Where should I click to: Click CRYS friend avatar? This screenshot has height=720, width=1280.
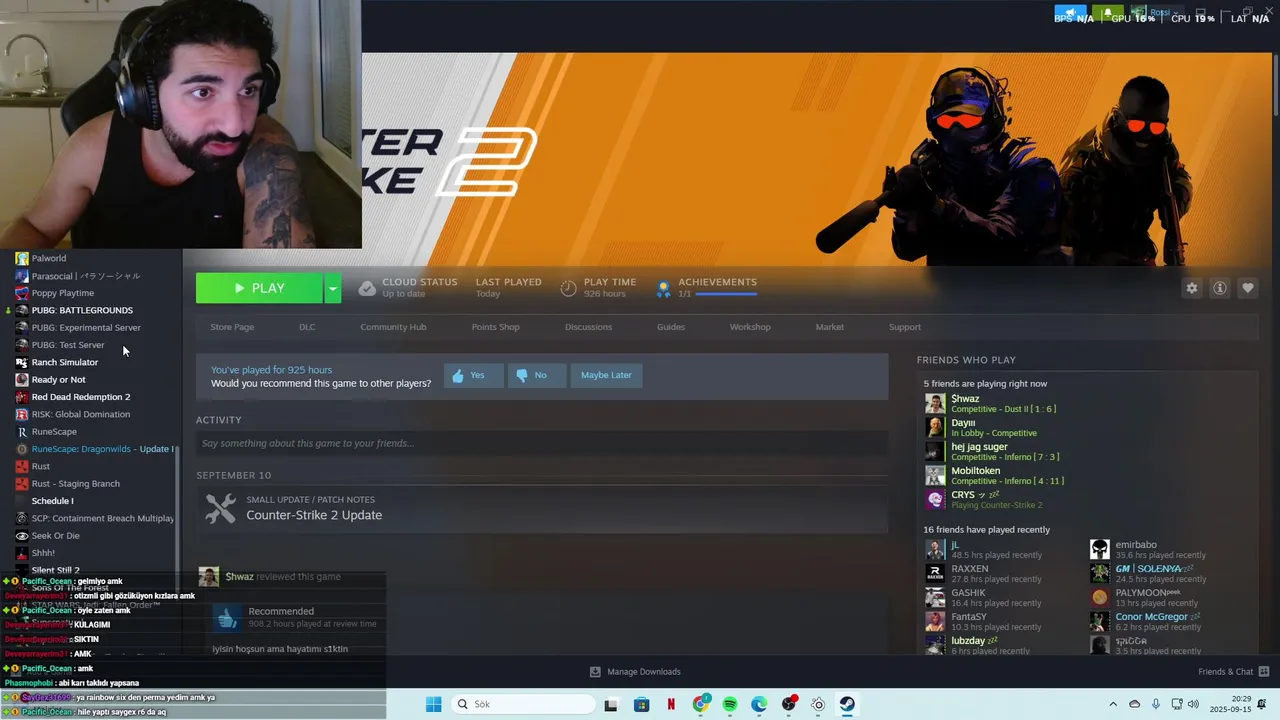[935, 499]
